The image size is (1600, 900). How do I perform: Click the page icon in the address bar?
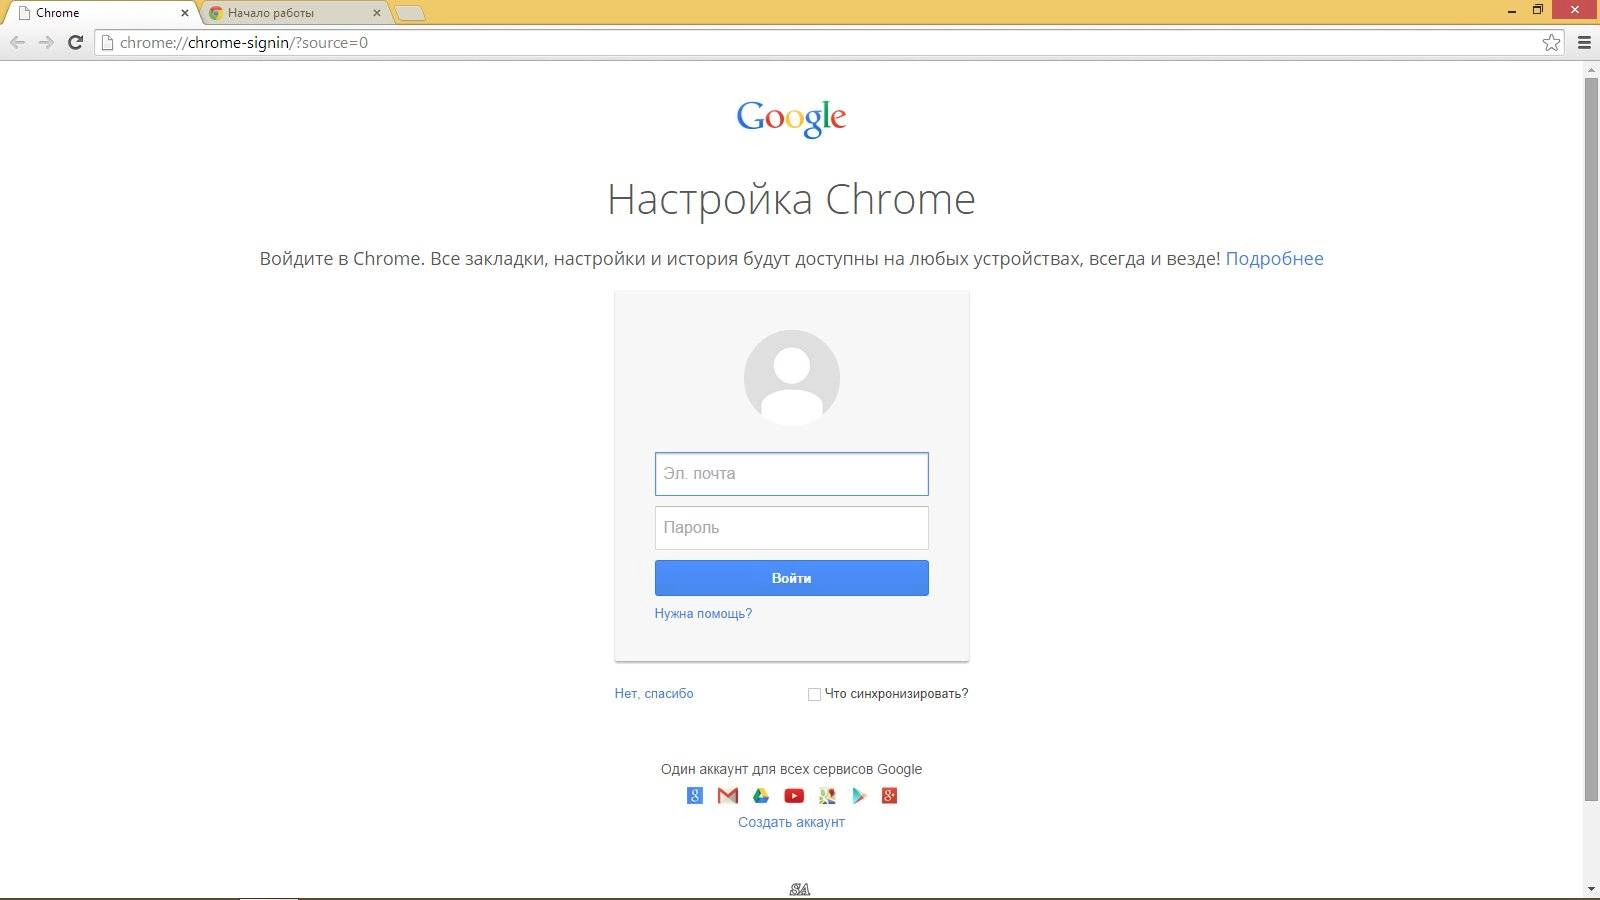click(x=107, y=42)
